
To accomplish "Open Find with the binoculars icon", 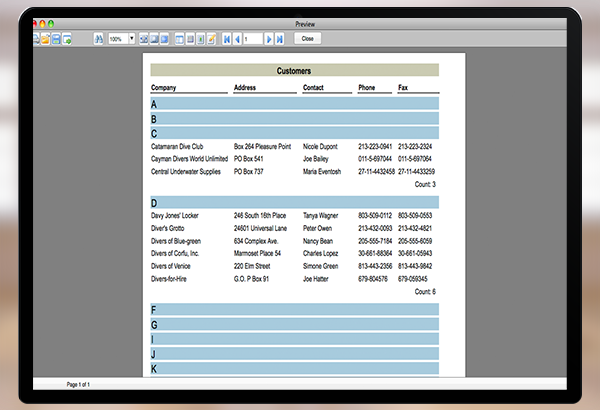I will [x=99, y=38].
